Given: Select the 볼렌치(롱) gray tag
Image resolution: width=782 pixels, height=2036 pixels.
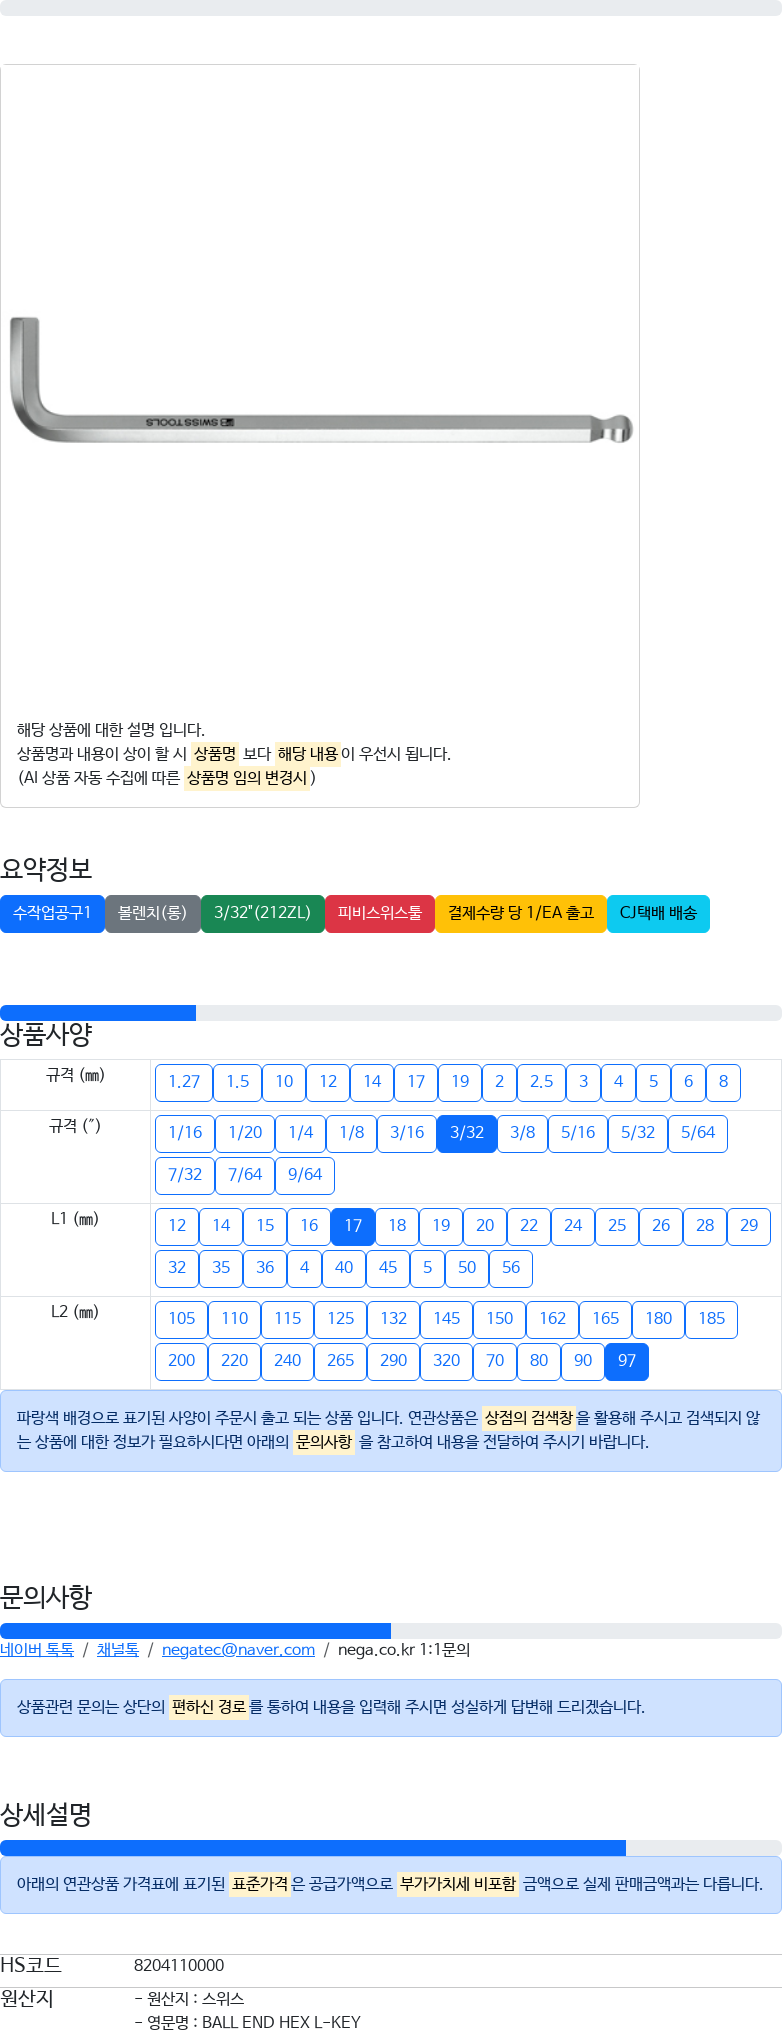Looking at the screenshot, I should (152, 913).
